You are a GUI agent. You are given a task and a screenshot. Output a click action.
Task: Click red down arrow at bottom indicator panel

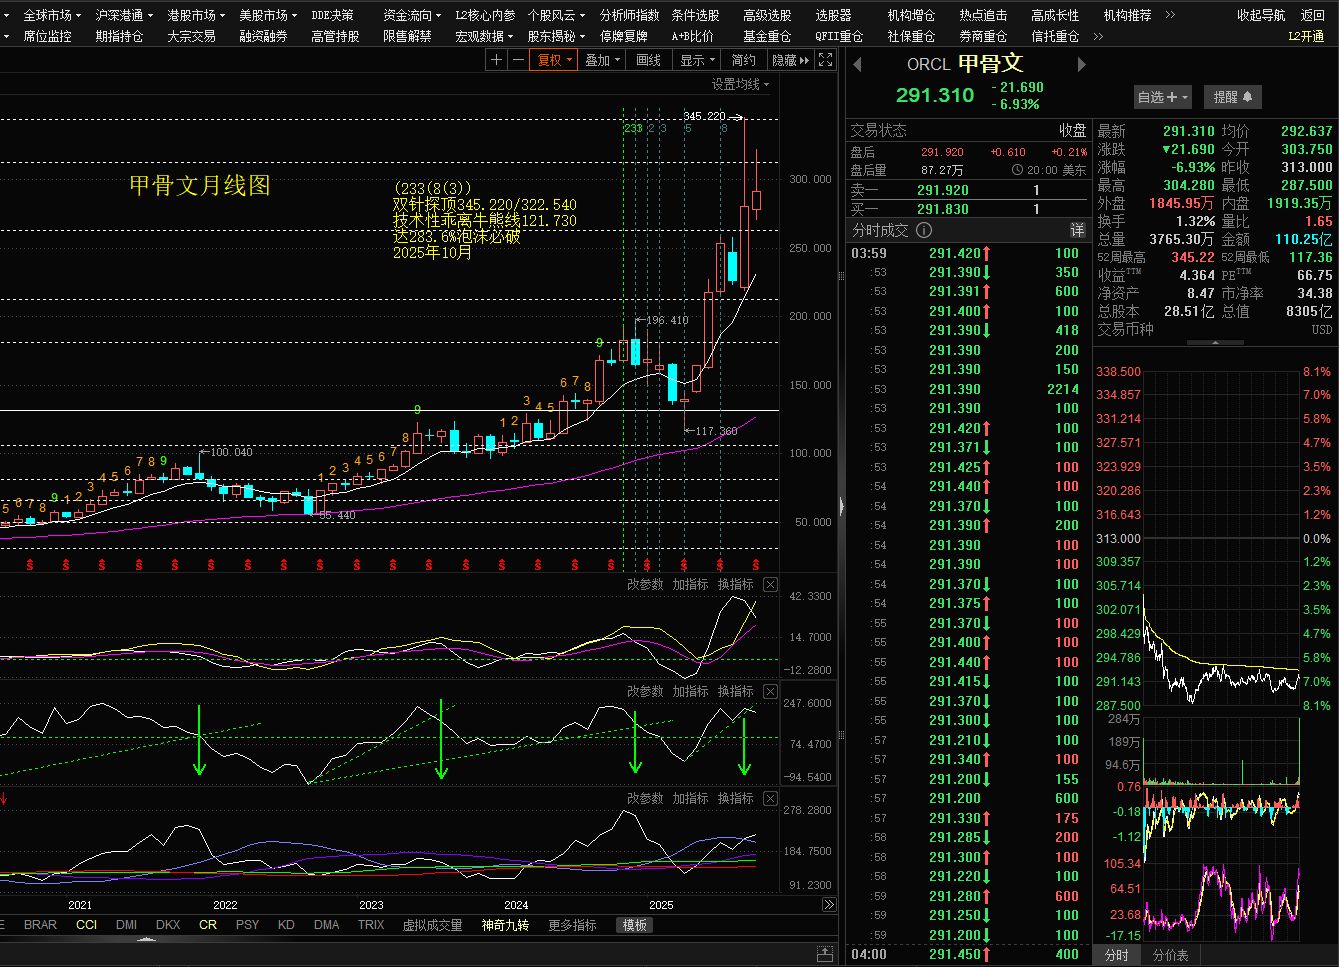(4, 798)
